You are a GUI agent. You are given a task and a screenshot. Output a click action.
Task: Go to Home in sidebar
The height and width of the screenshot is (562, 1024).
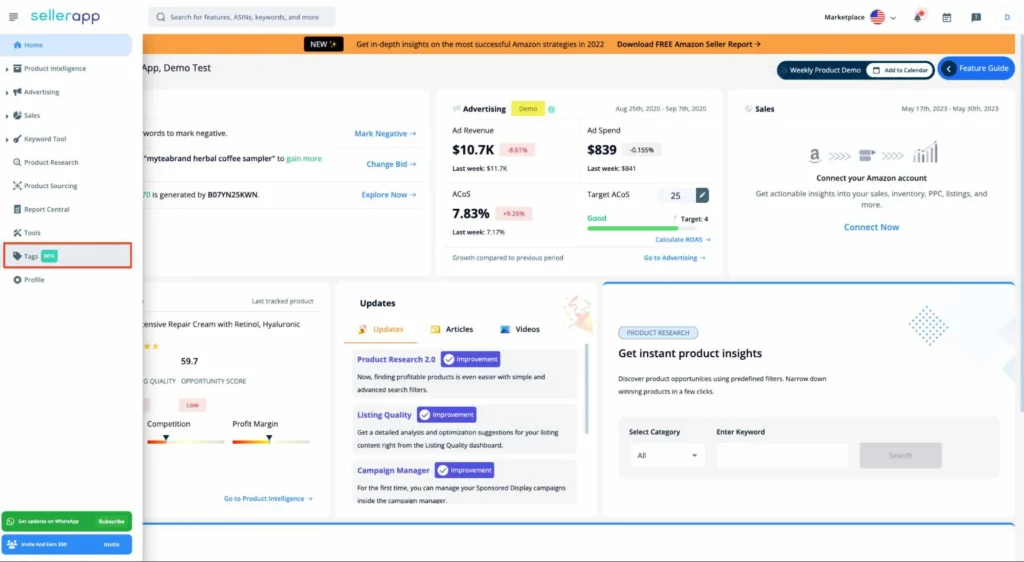coord(67,45)
